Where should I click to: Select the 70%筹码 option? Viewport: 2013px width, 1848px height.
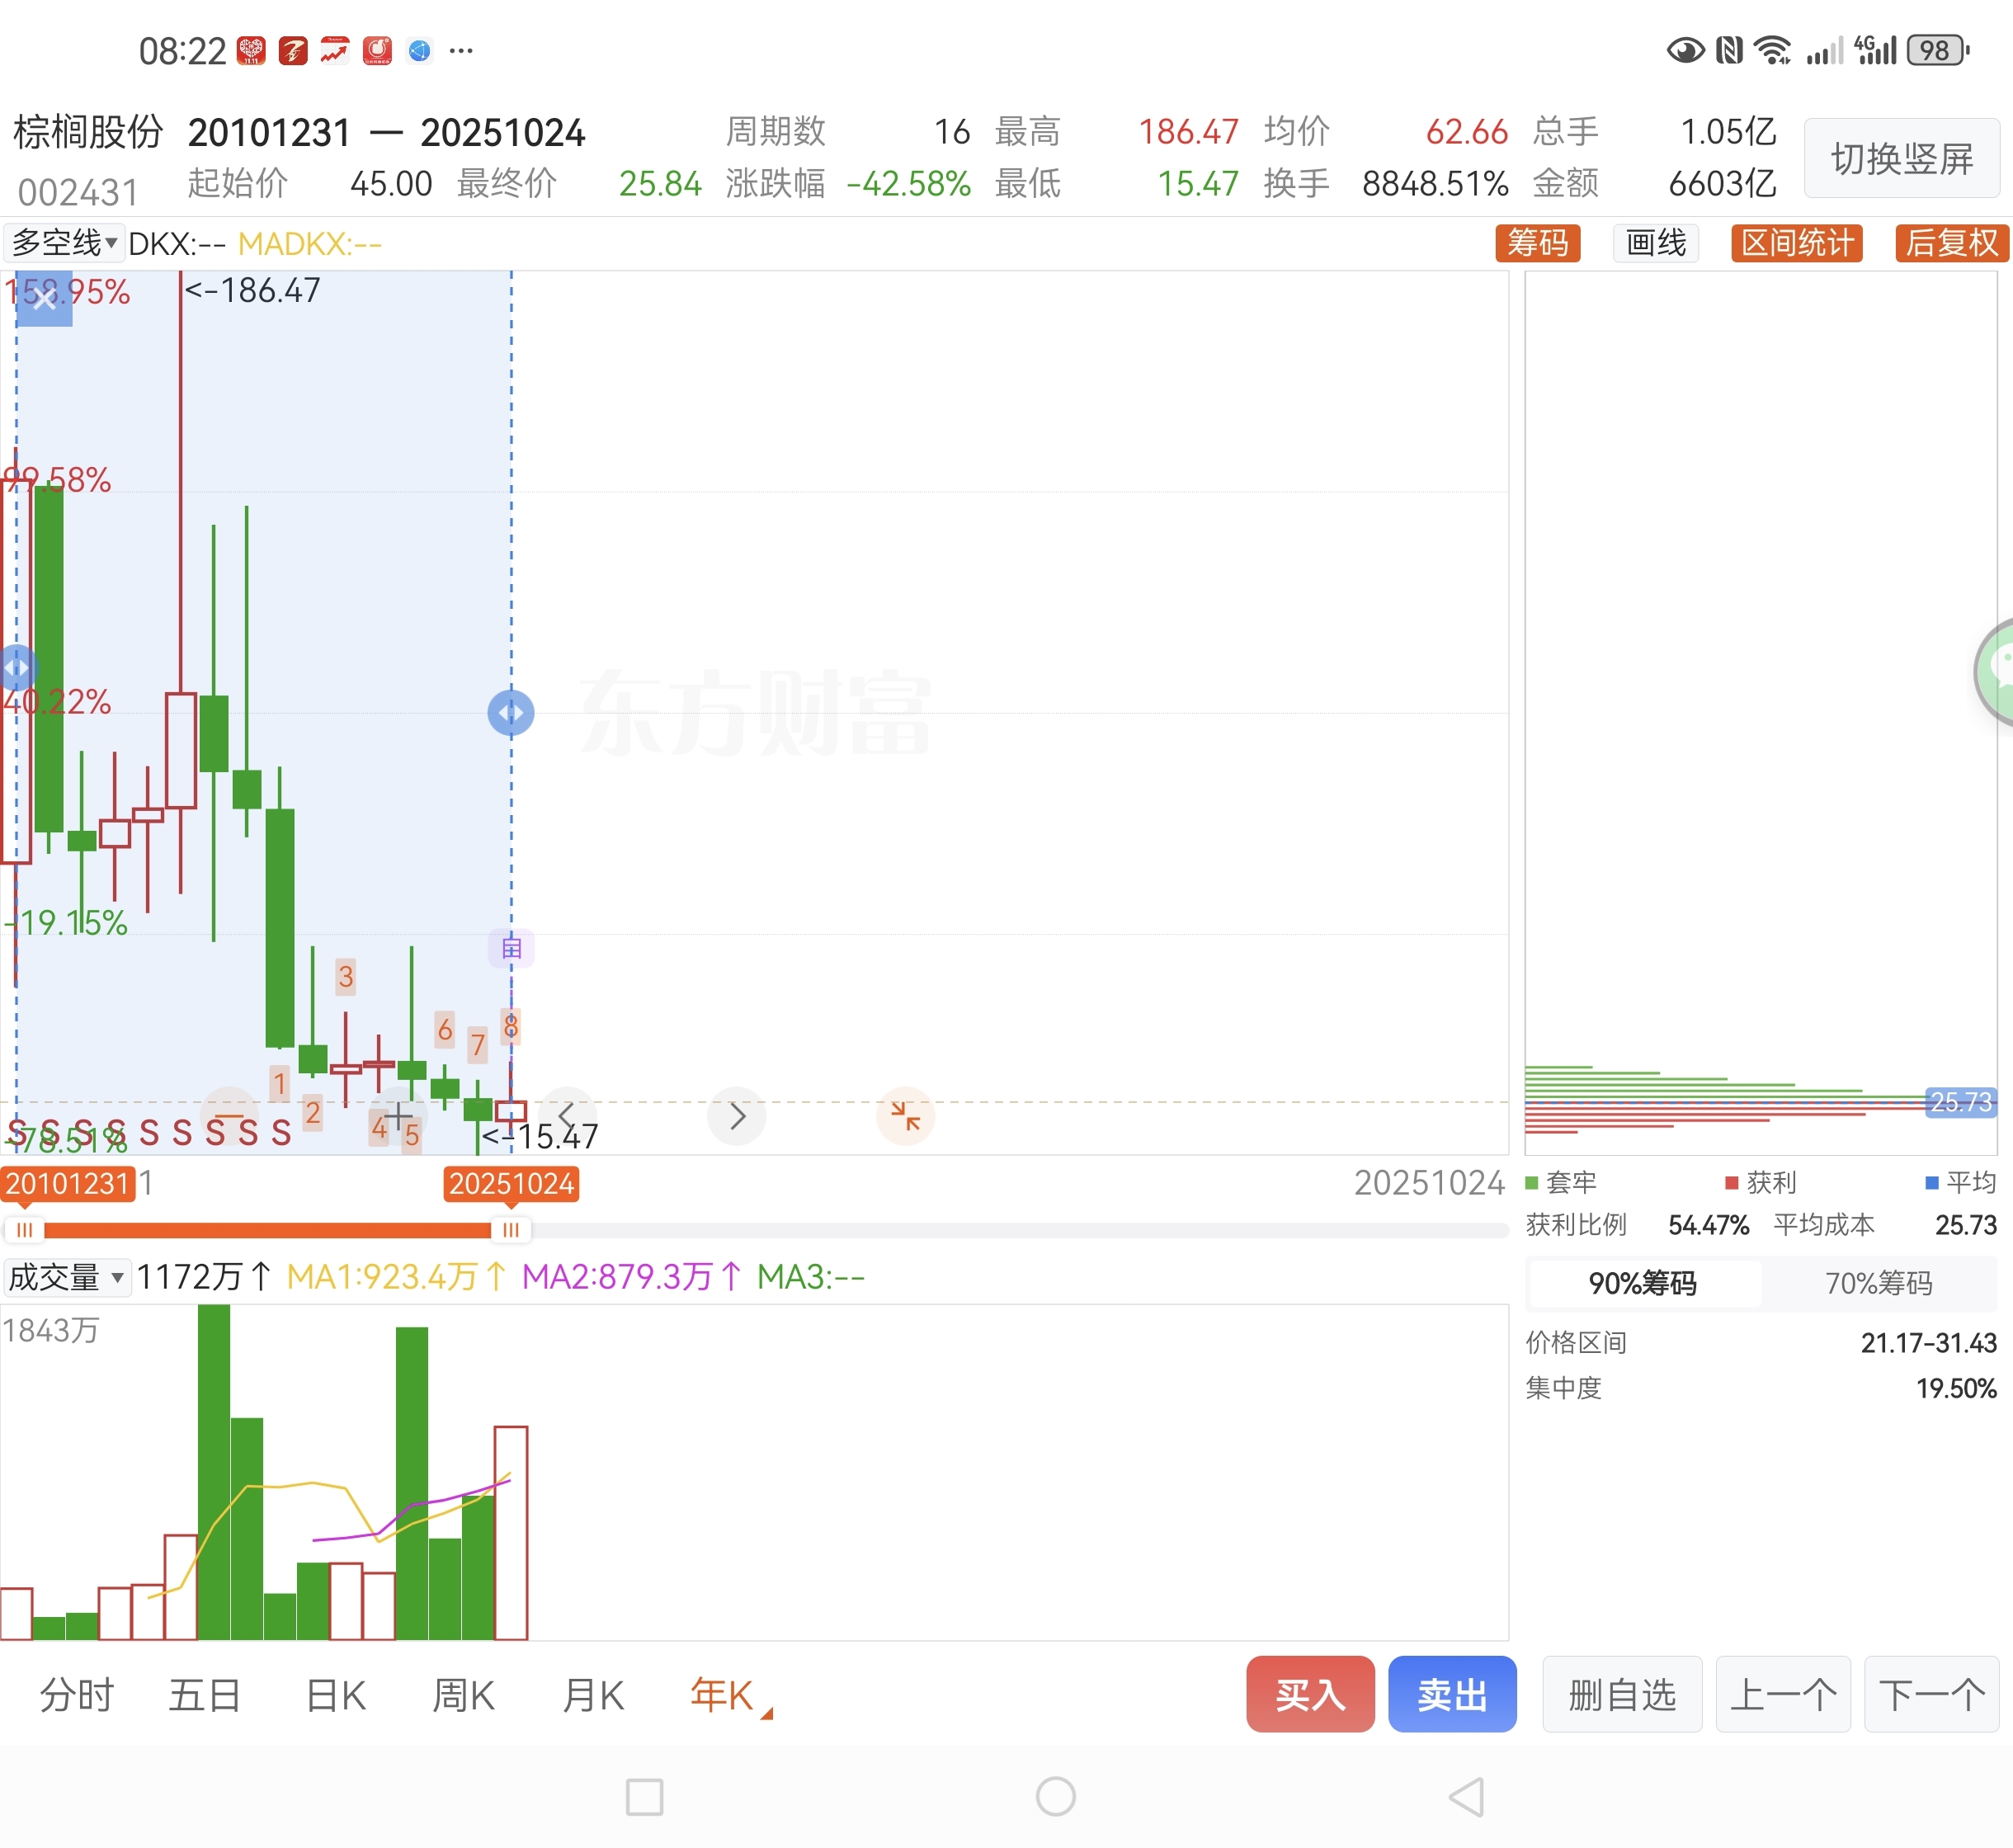(x=1878, y=1283)
